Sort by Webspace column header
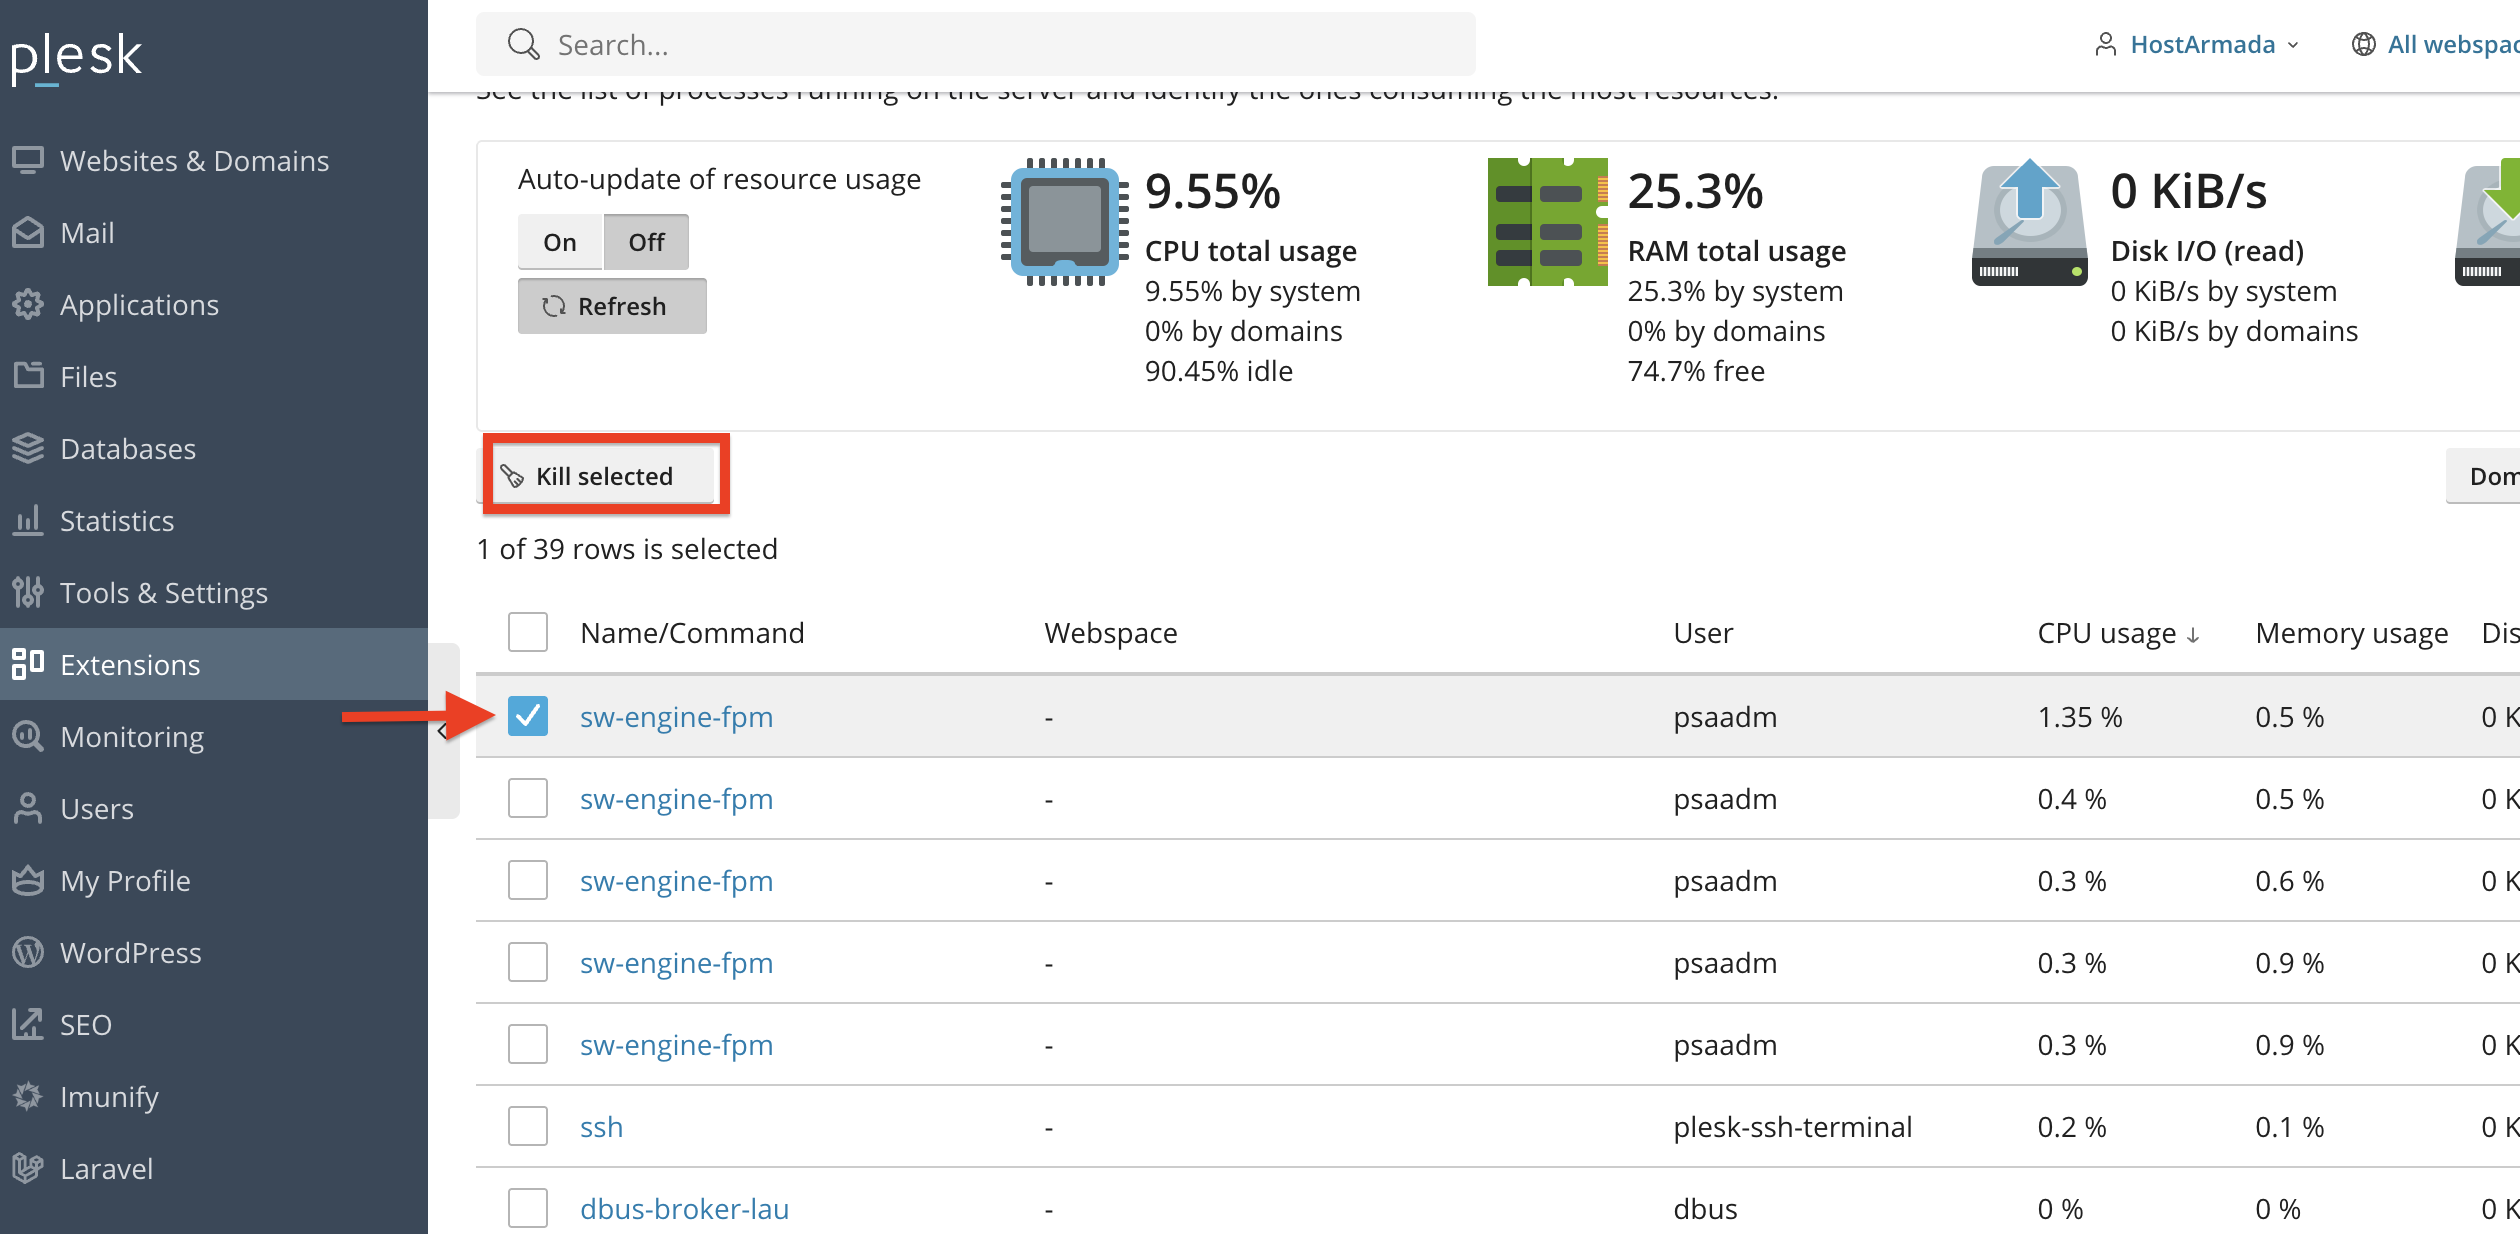Screen dimensions: 2520x1234 point(1111,633)
